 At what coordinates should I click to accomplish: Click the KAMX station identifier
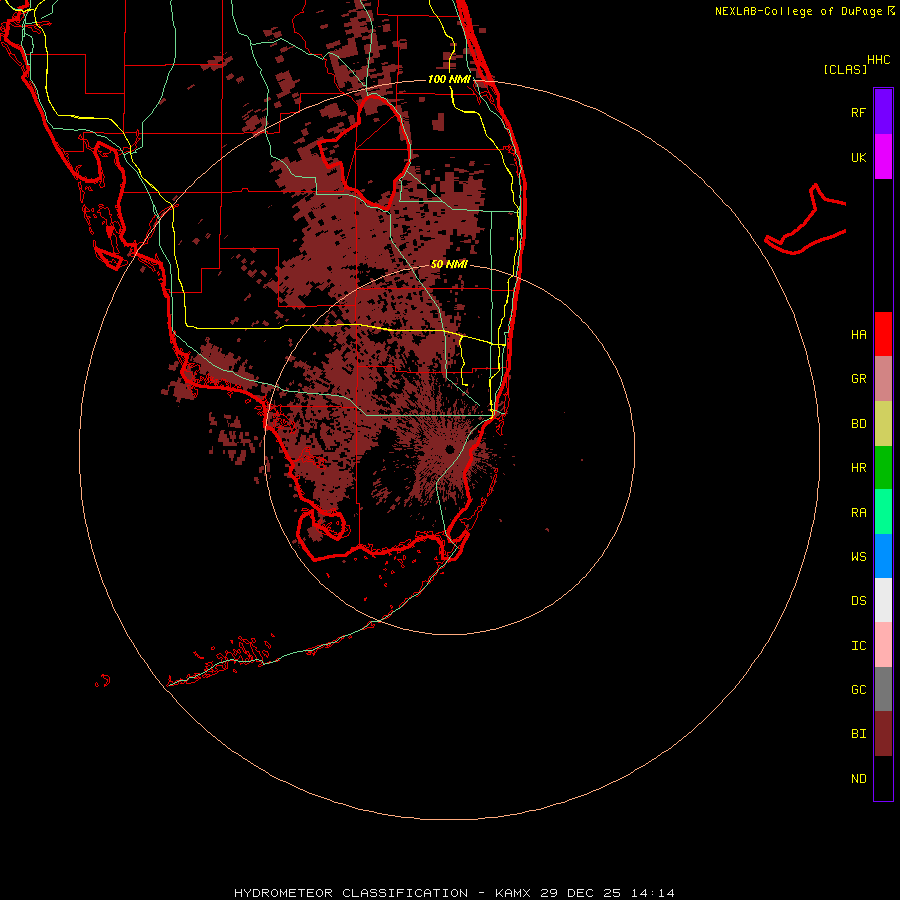(513, 893)
